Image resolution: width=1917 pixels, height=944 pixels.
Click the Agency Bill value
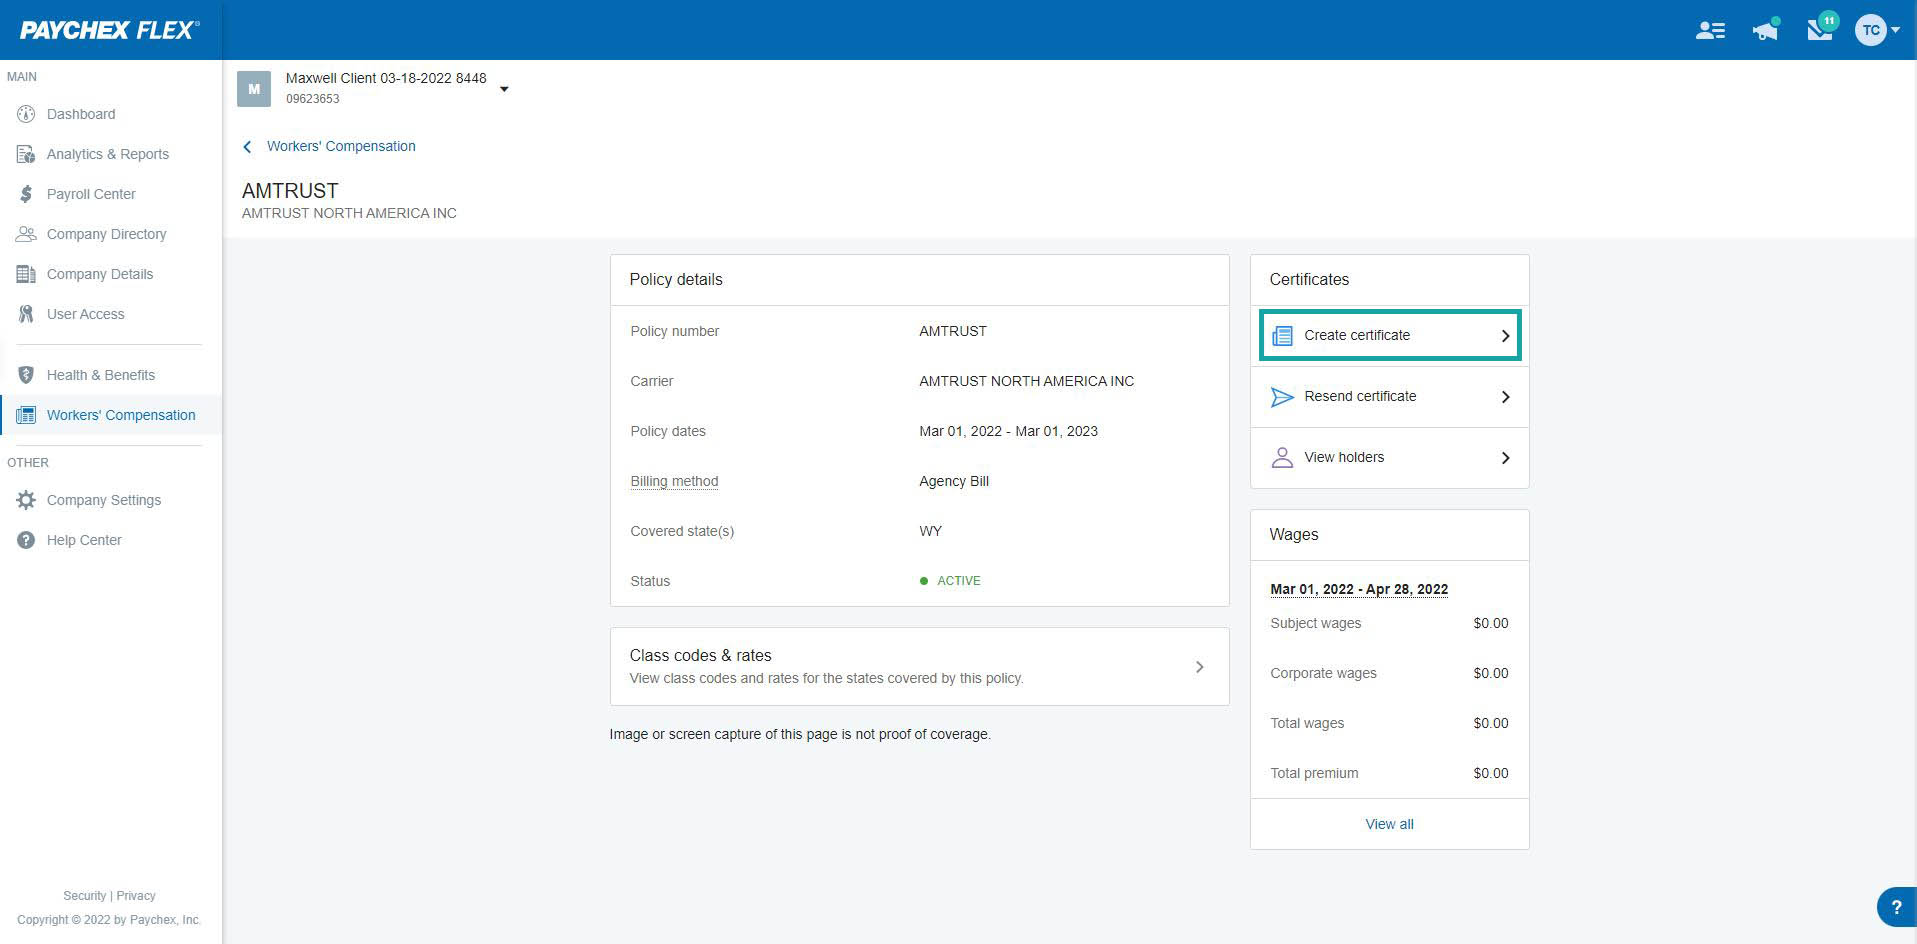(954, 481)
